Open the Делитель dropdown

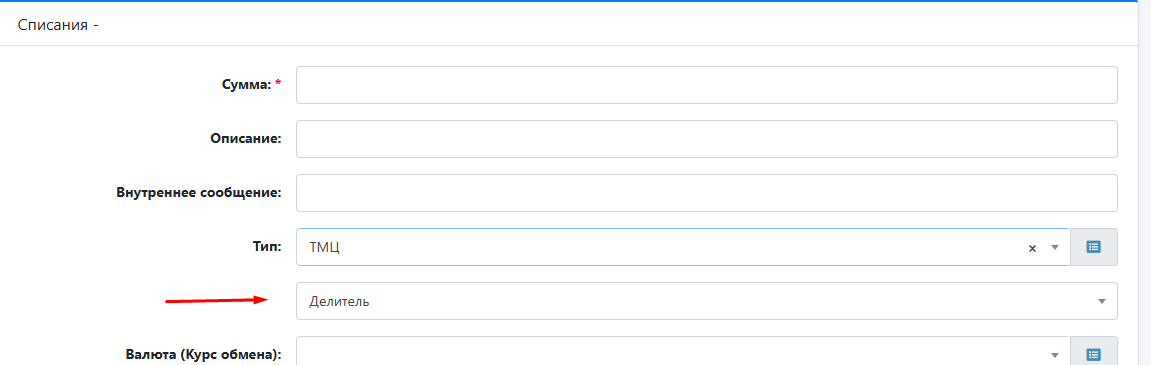click(x=706, y=301)
